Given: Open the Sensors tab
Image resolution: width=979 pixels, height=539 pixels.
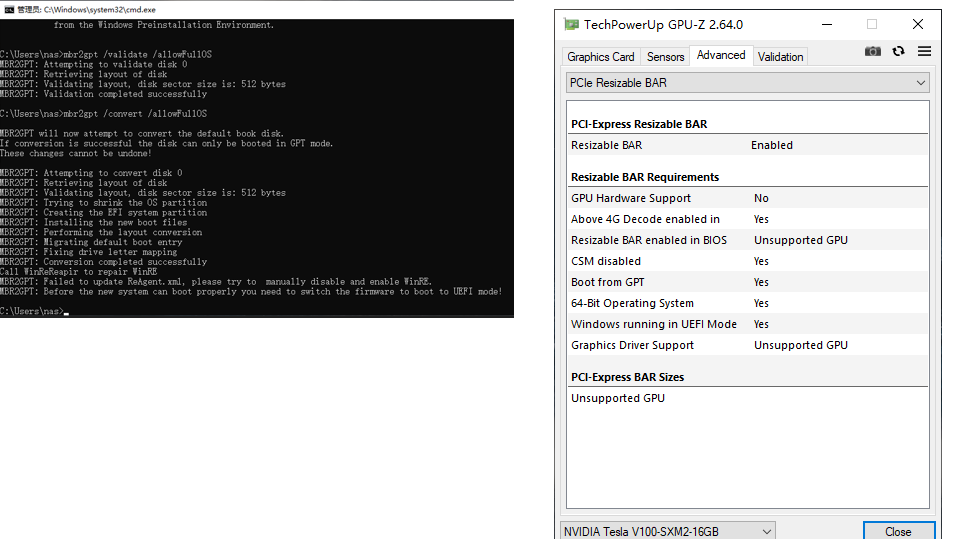Looking at the screenshot, I should point(665,57).
